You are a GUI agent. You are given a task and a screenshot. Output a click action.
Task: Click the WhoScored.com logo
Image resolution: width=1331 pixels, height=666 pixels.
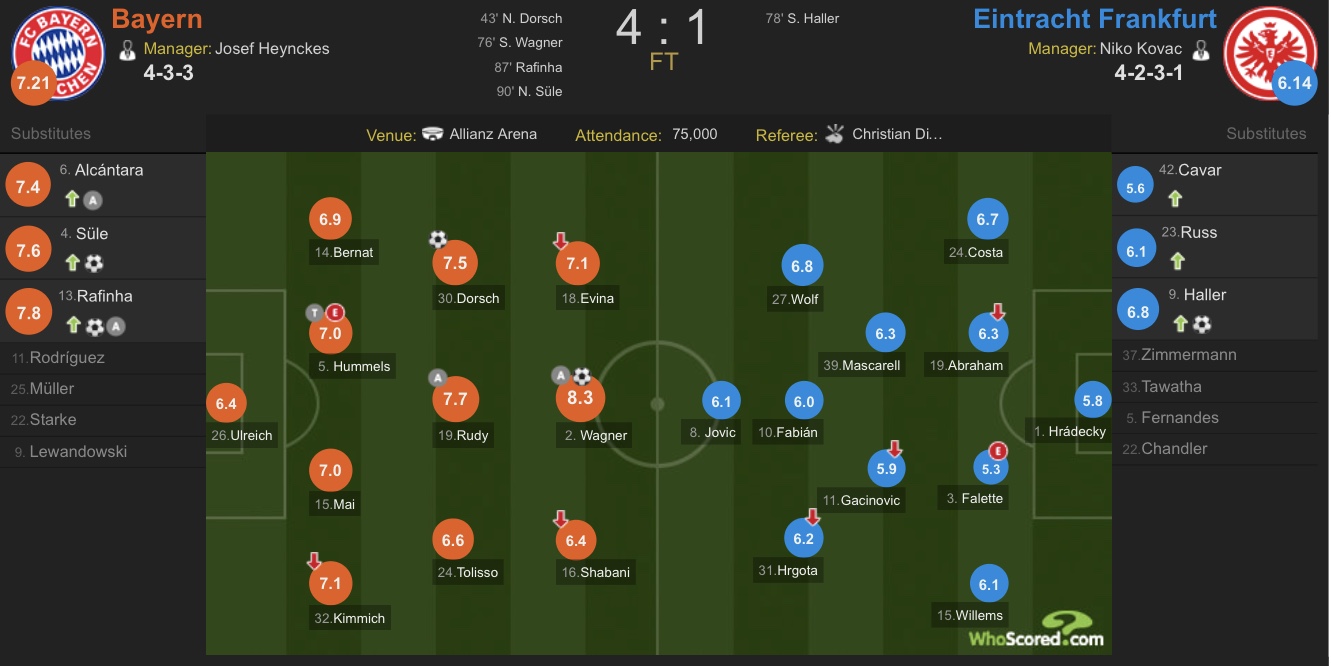click(x=1036, y=630)
